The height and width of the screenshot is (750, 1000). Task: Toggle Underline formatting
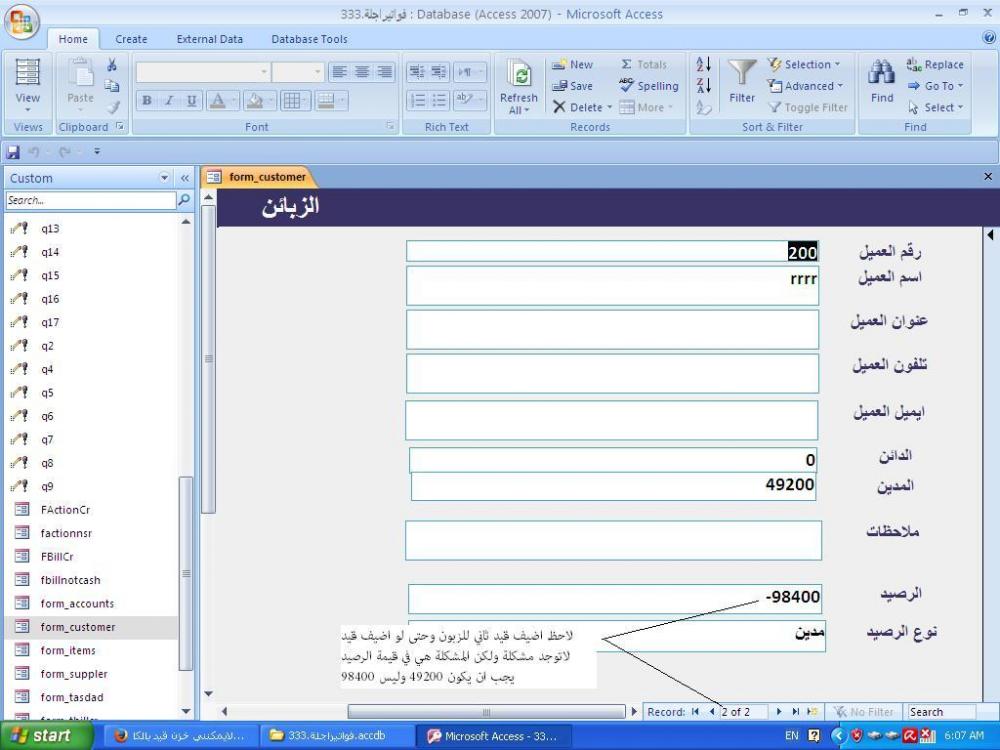click(191, 100)
